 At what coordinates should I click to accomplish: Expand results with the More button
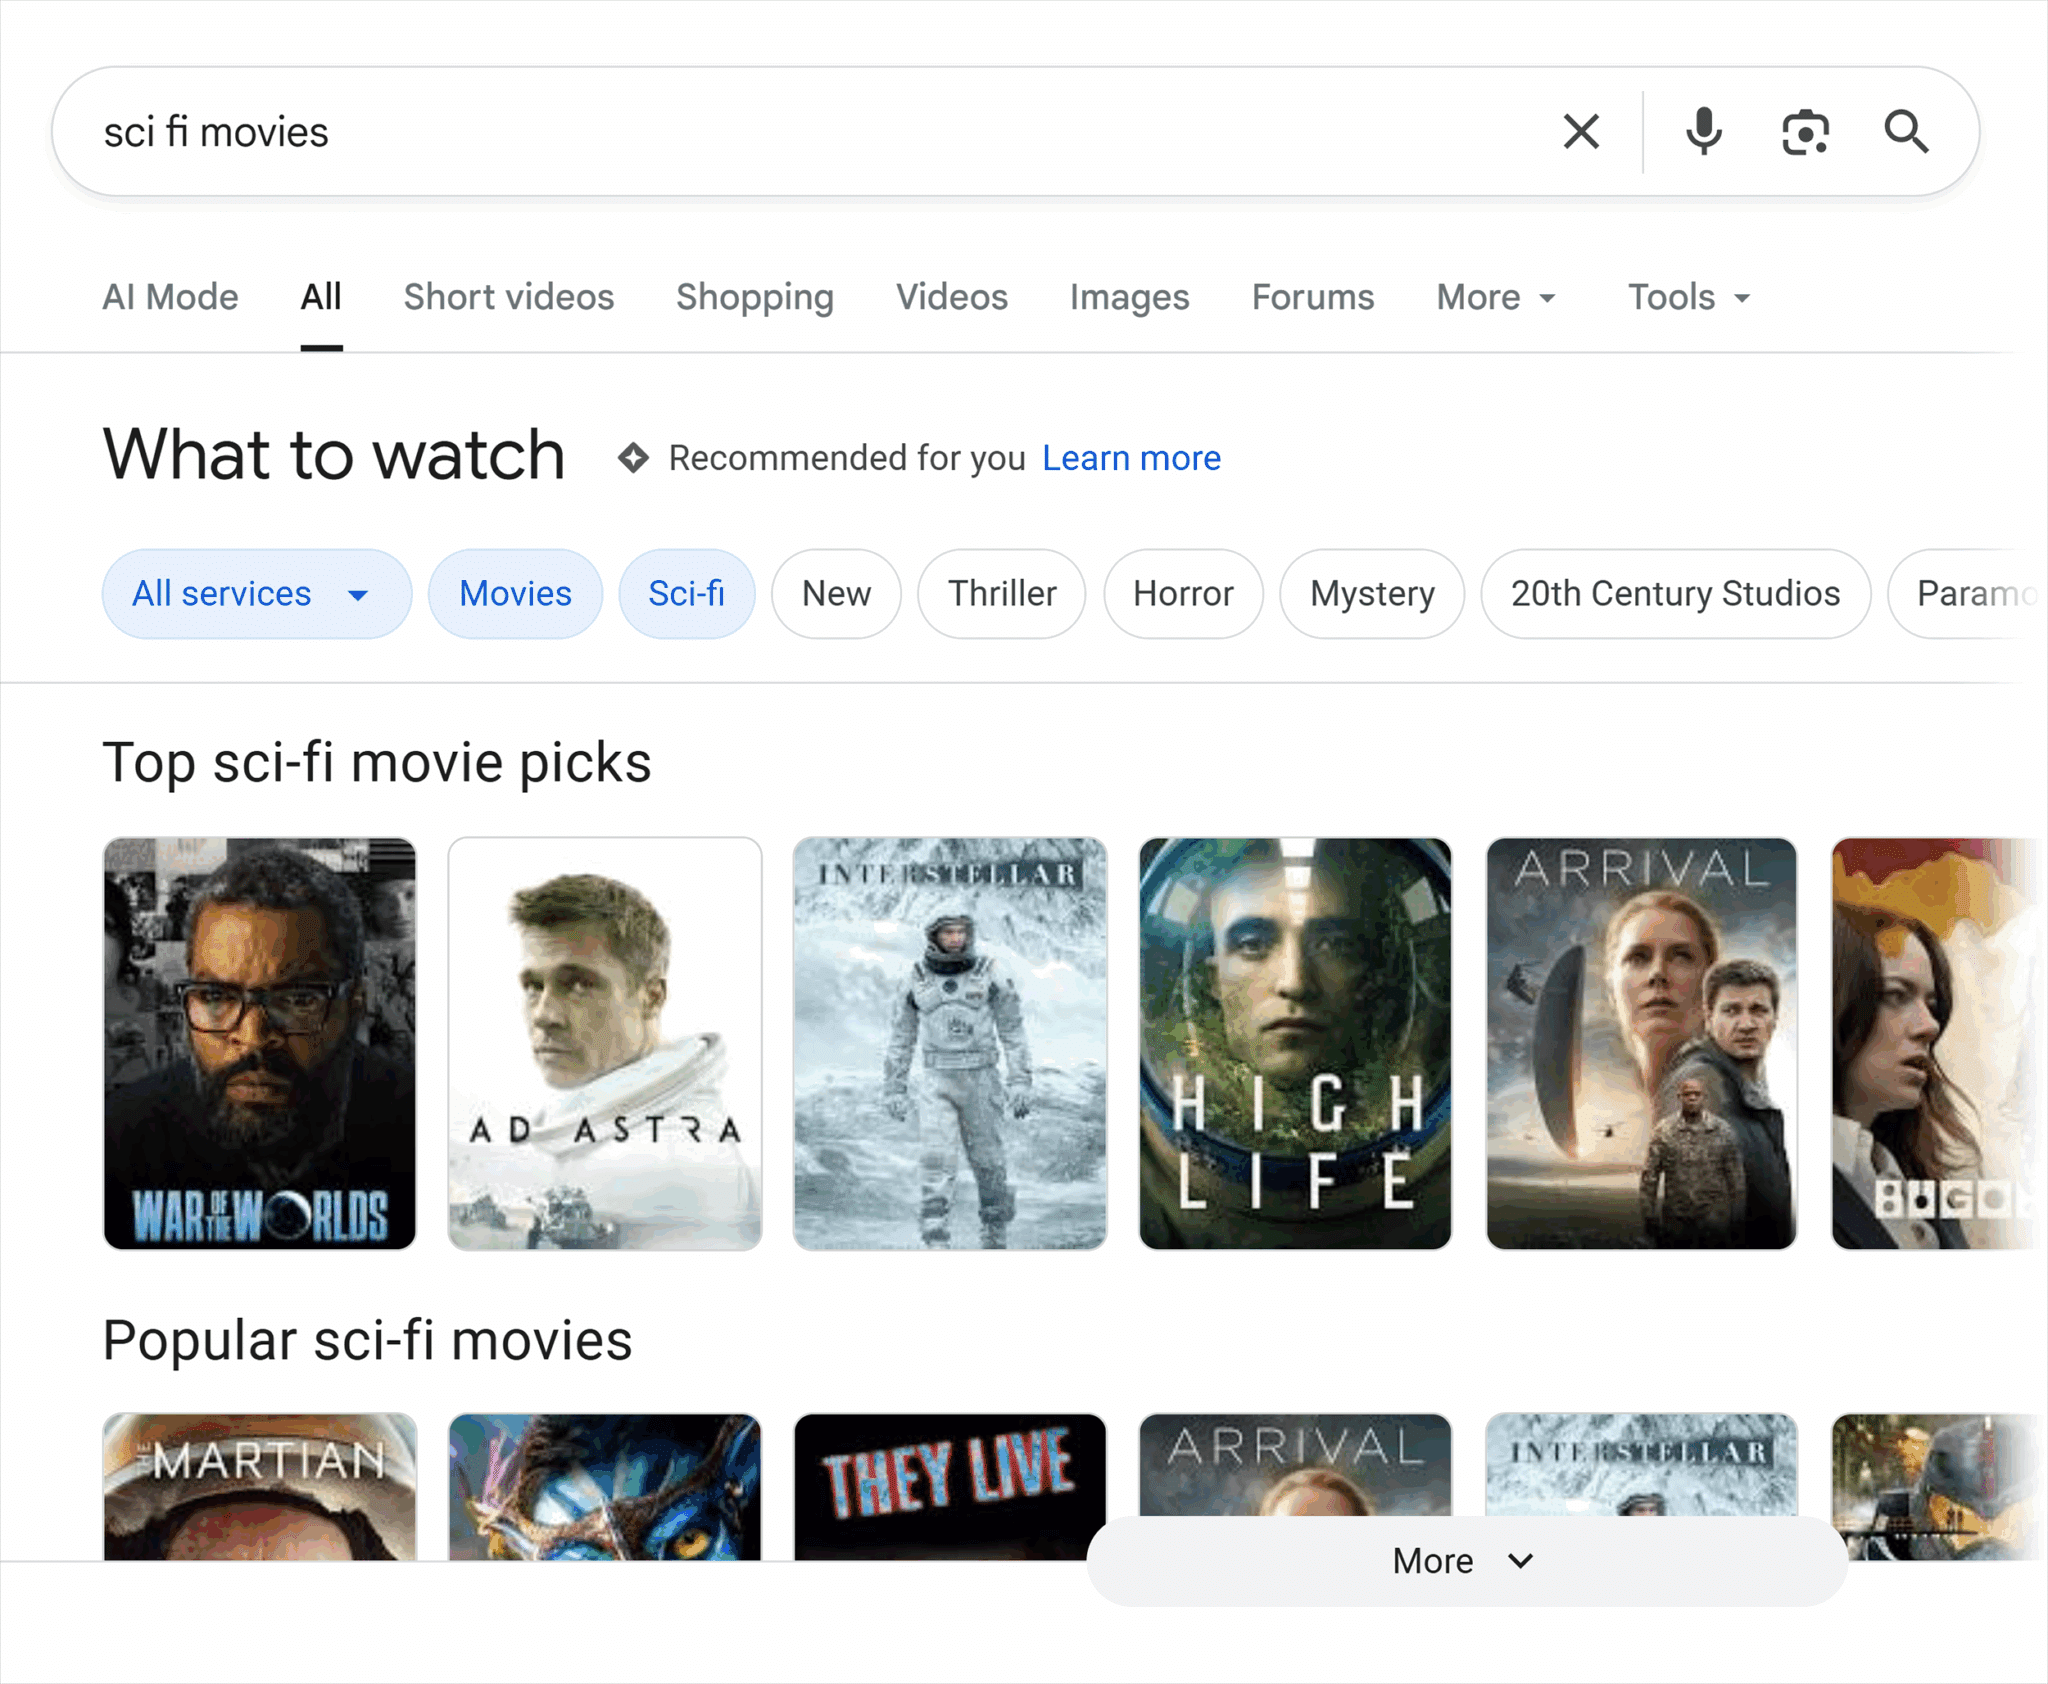point(1466,1561)
